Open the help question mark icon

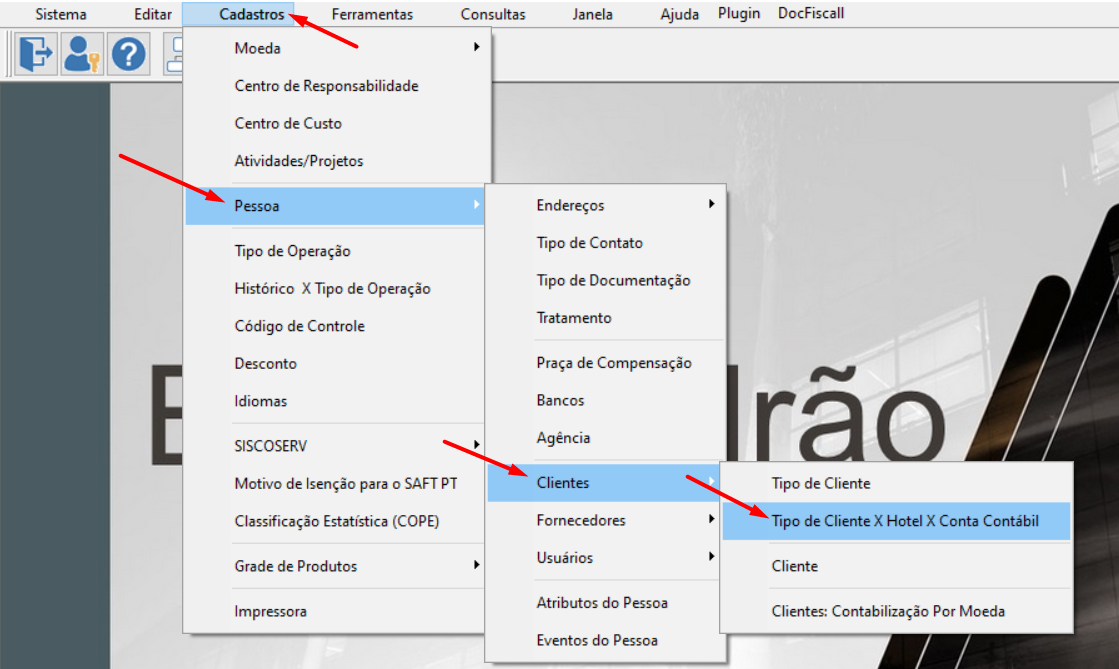[x=128, y=54]
